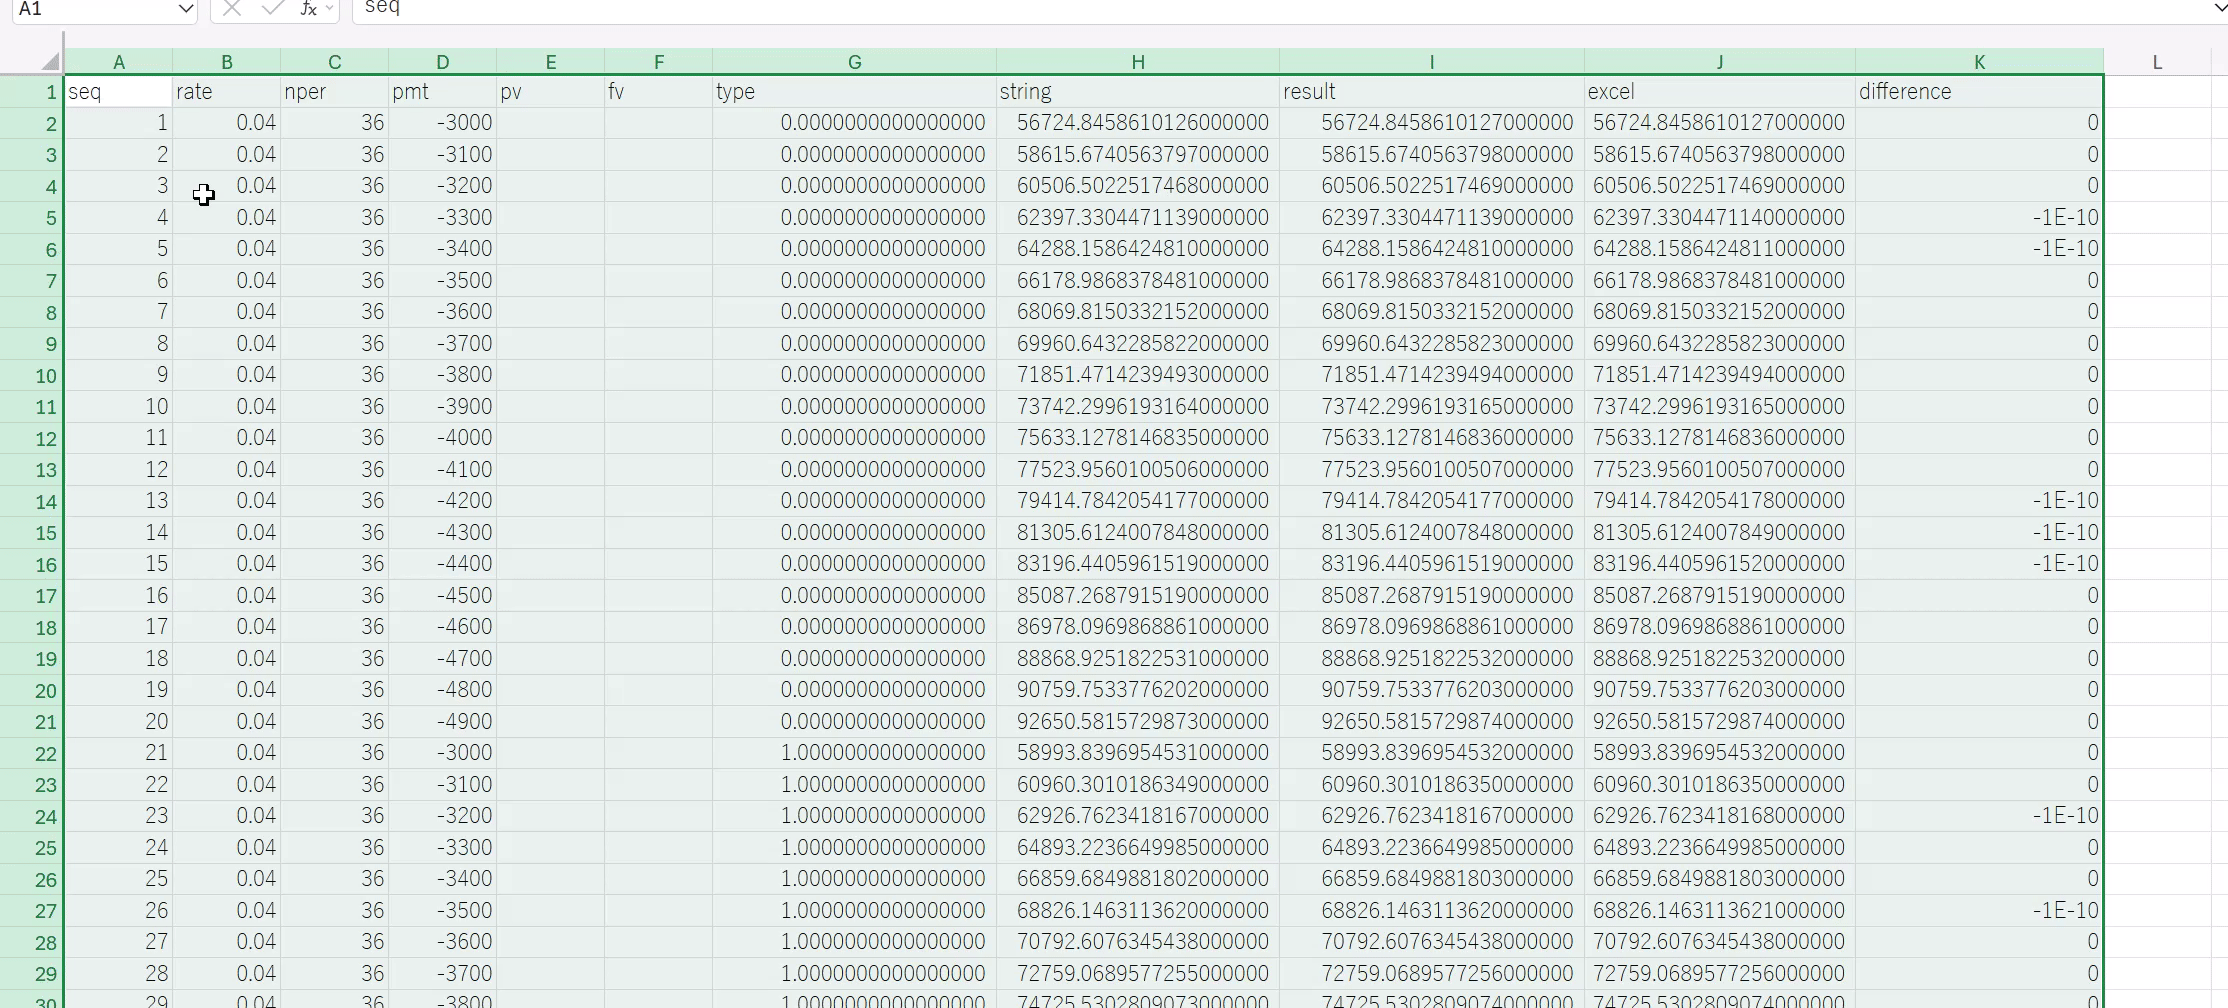
Task: Select row 27 header
Action: point(32,911)
